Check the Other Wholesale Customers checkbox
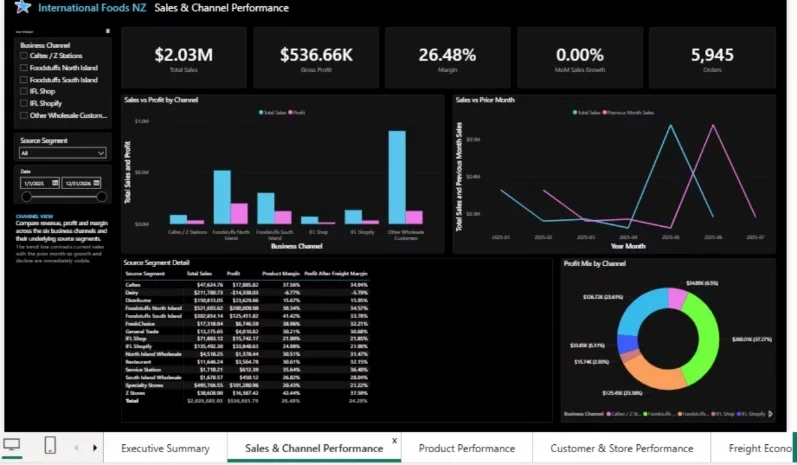797x465 pixels. 23,115
